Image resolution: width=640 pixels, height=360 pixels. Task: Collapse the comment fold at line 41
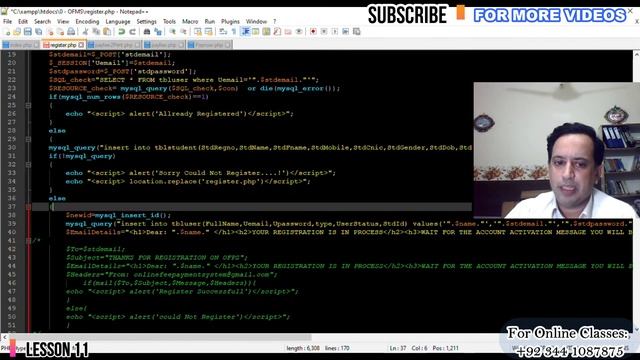click(x=28, y=241)
